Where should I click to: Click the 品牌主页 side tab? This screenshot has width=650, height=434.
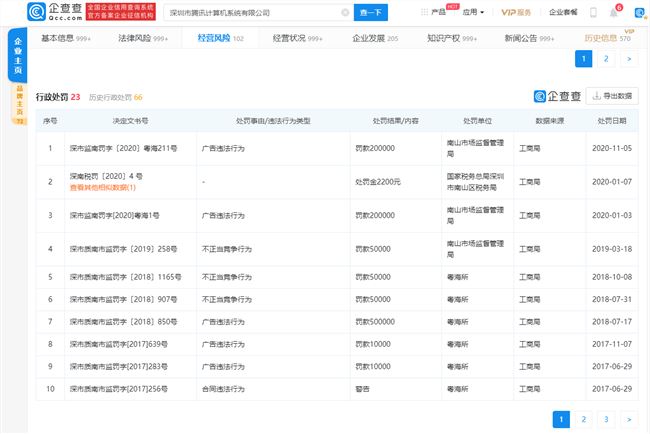(19, 104)
